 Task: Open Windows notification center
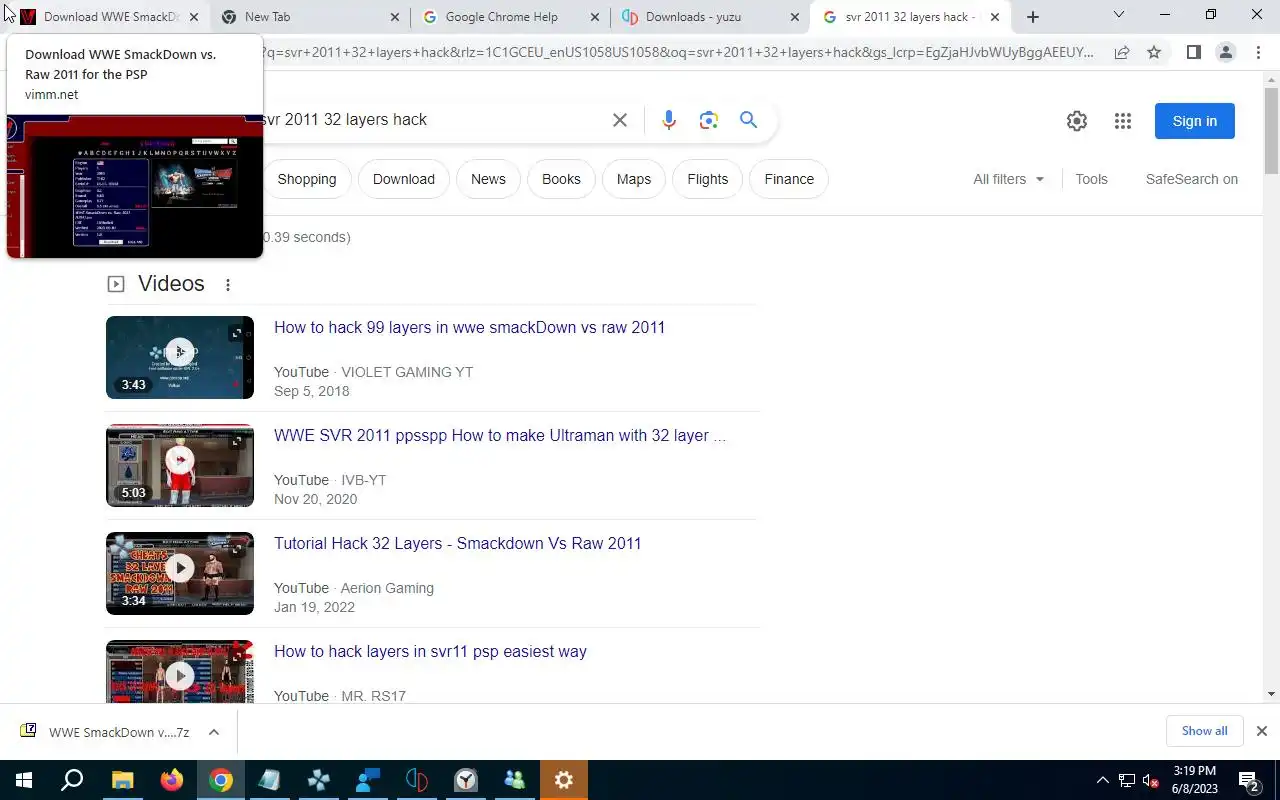1249,780
